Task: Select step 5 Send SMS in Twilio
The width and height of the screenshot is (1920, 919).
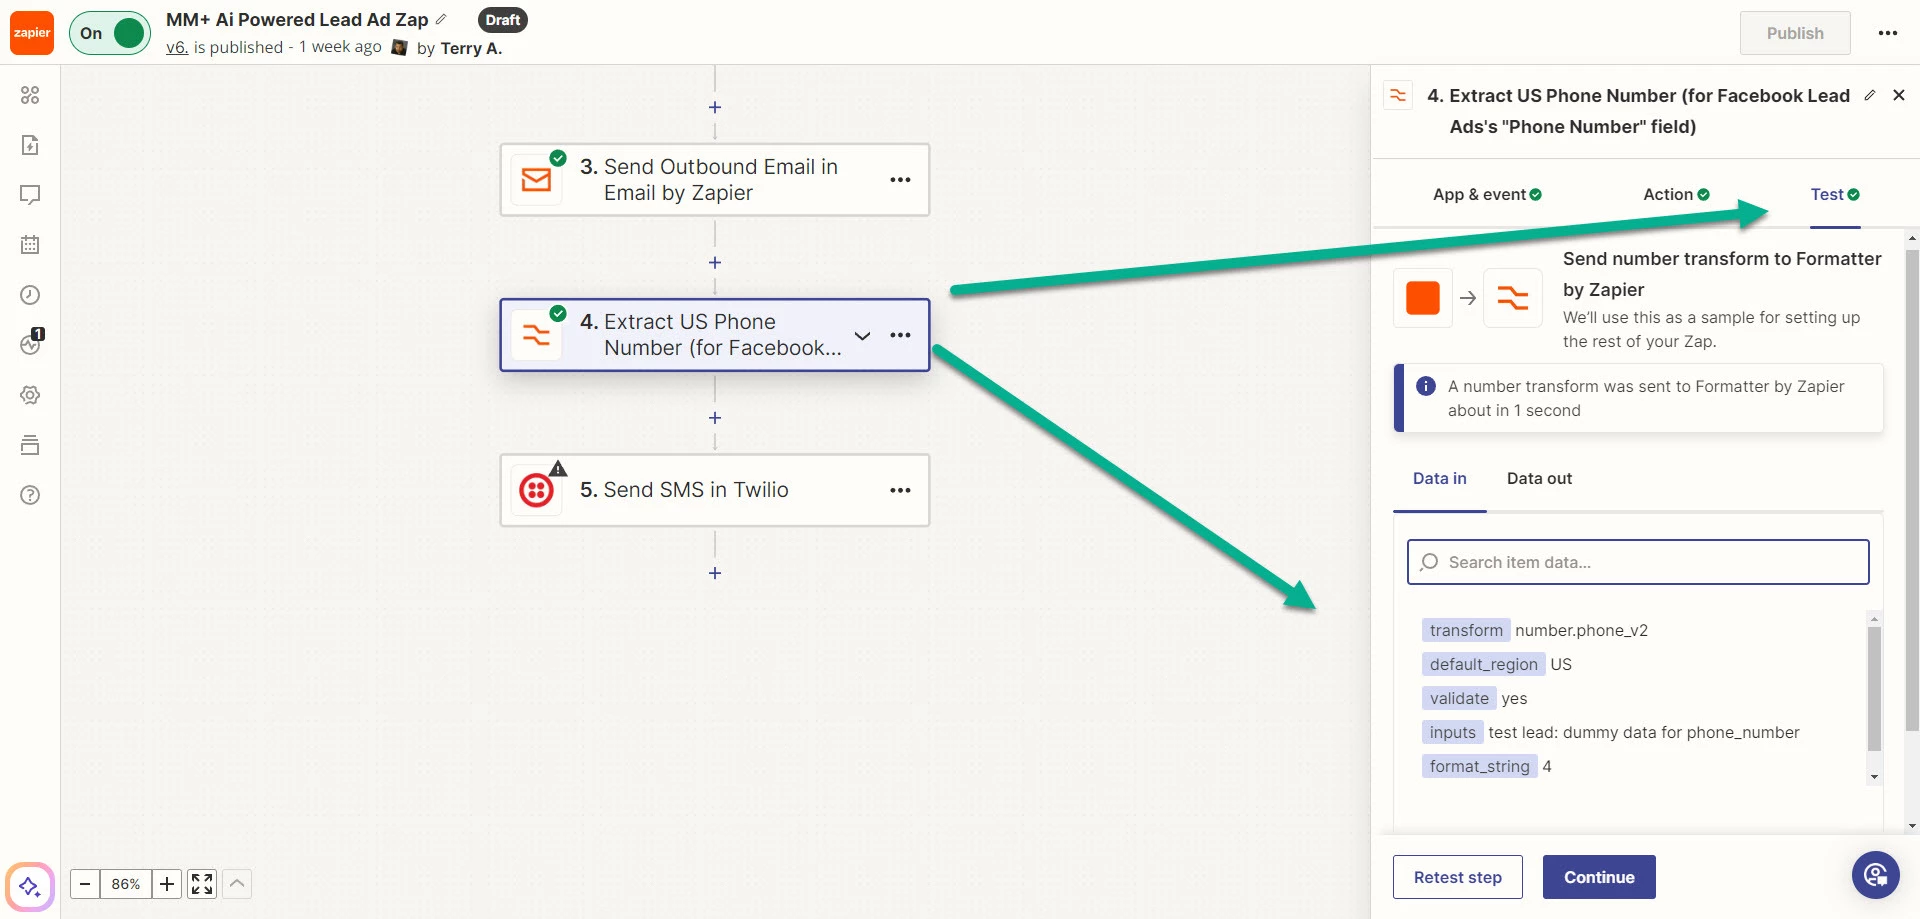Action: [715, 490]
